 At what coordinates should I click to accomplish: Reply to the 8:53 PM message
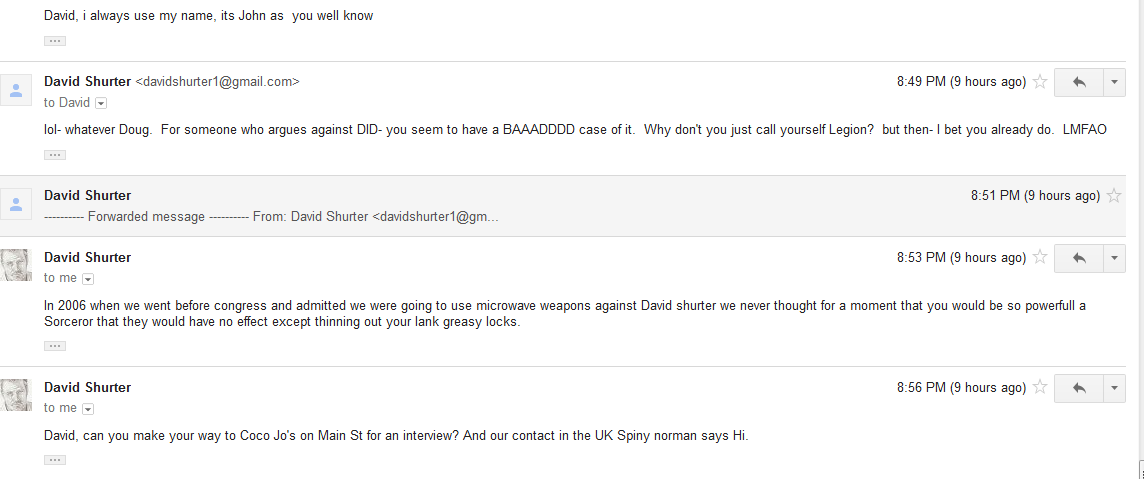[1079, 258]
